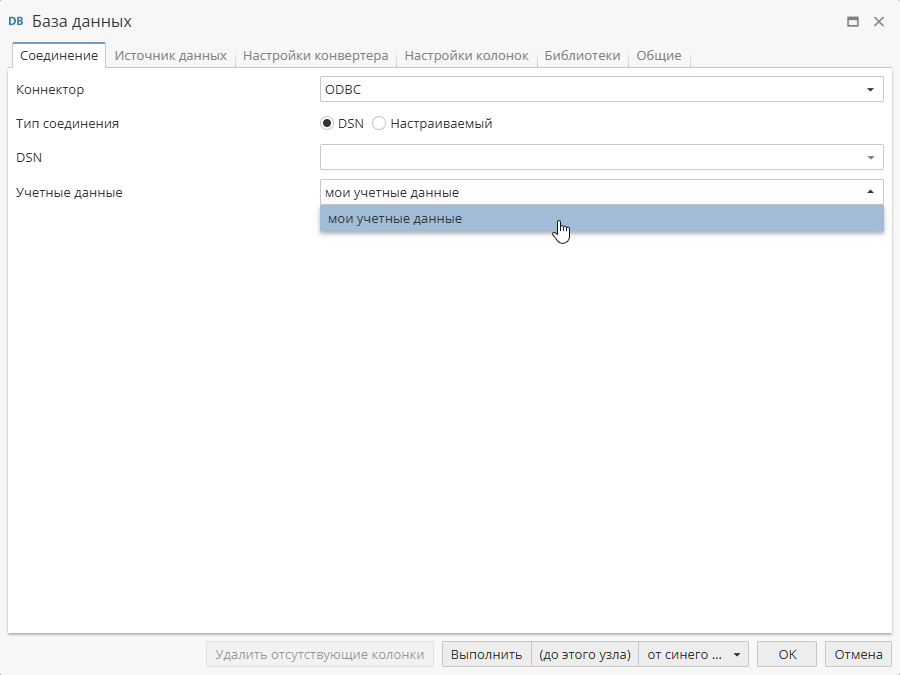Click the restore window icon
900x675 pixels.
(x=853, y=21)
